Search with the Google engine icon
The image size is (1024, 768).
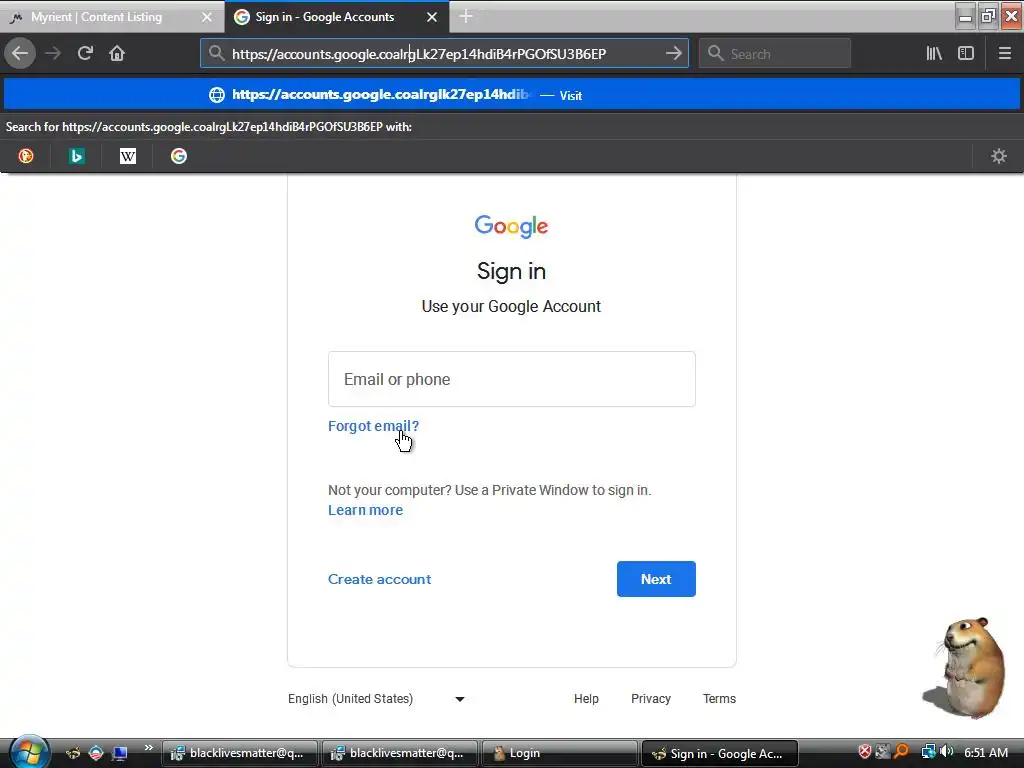(179, 156)
